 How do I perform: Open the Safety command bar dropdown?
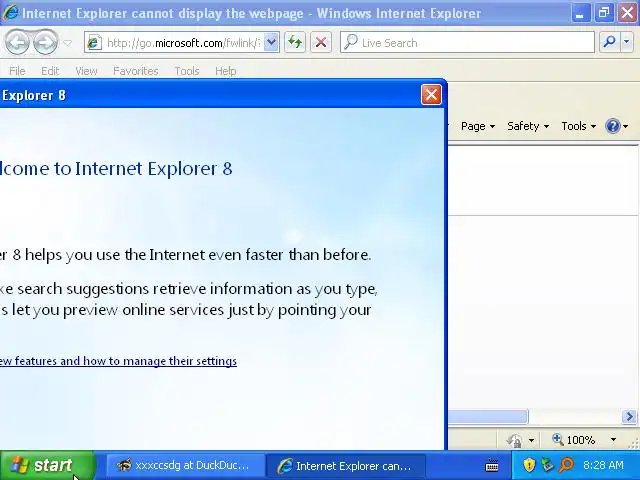[527, 126]
